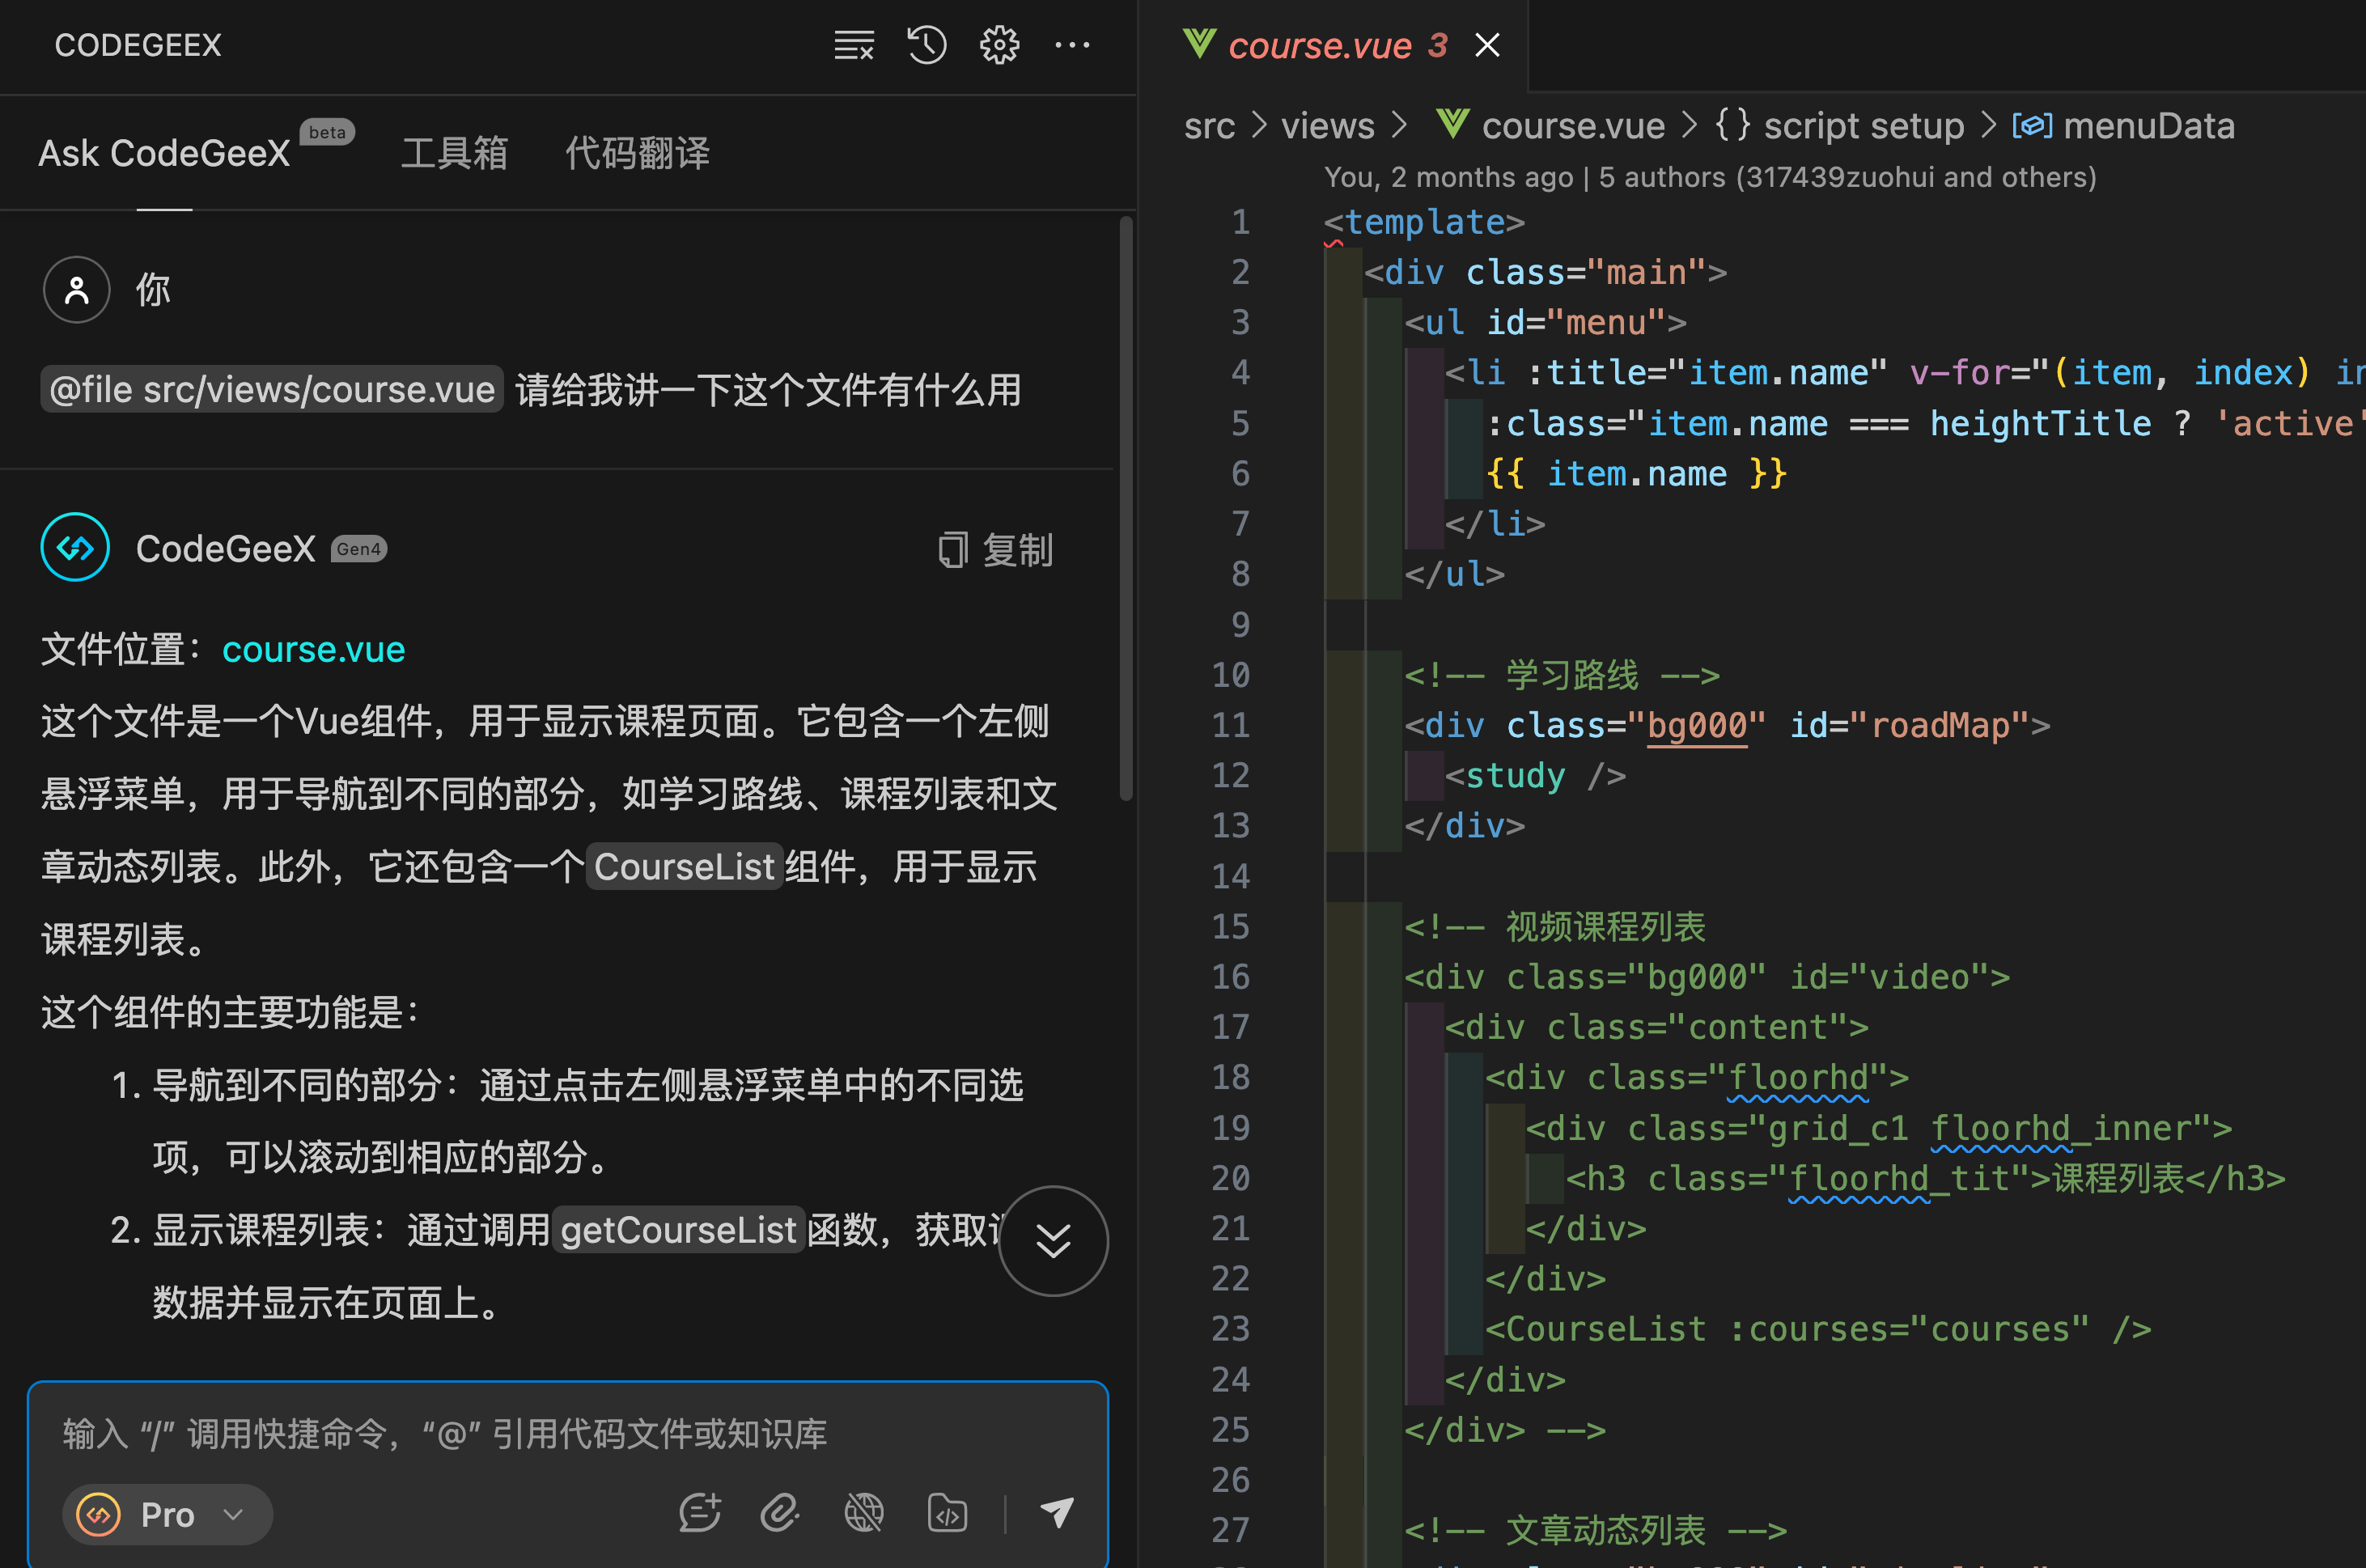Image resolution: width=2366 pixels, height=1568 pixels.
Task: Toggle web search globe icon
Action: pyautogui.click(x=864, y=1513)
